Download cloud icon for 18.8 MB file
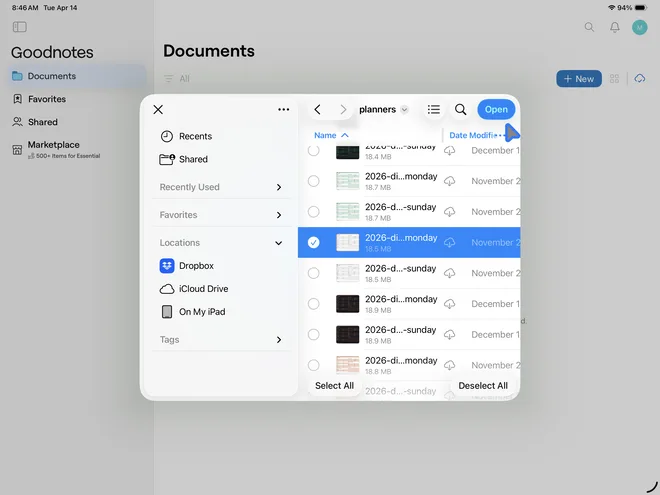 450,365
